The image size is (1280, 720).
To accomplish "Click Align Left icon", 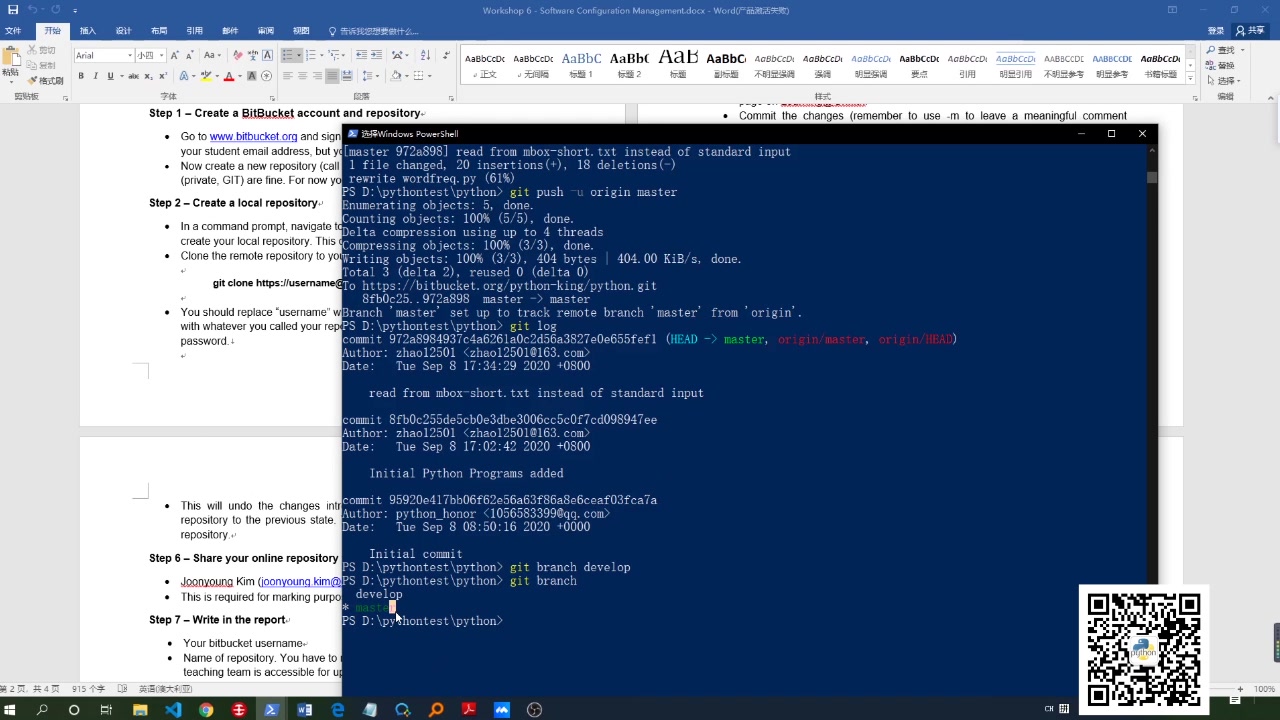I will coord(288,76).
